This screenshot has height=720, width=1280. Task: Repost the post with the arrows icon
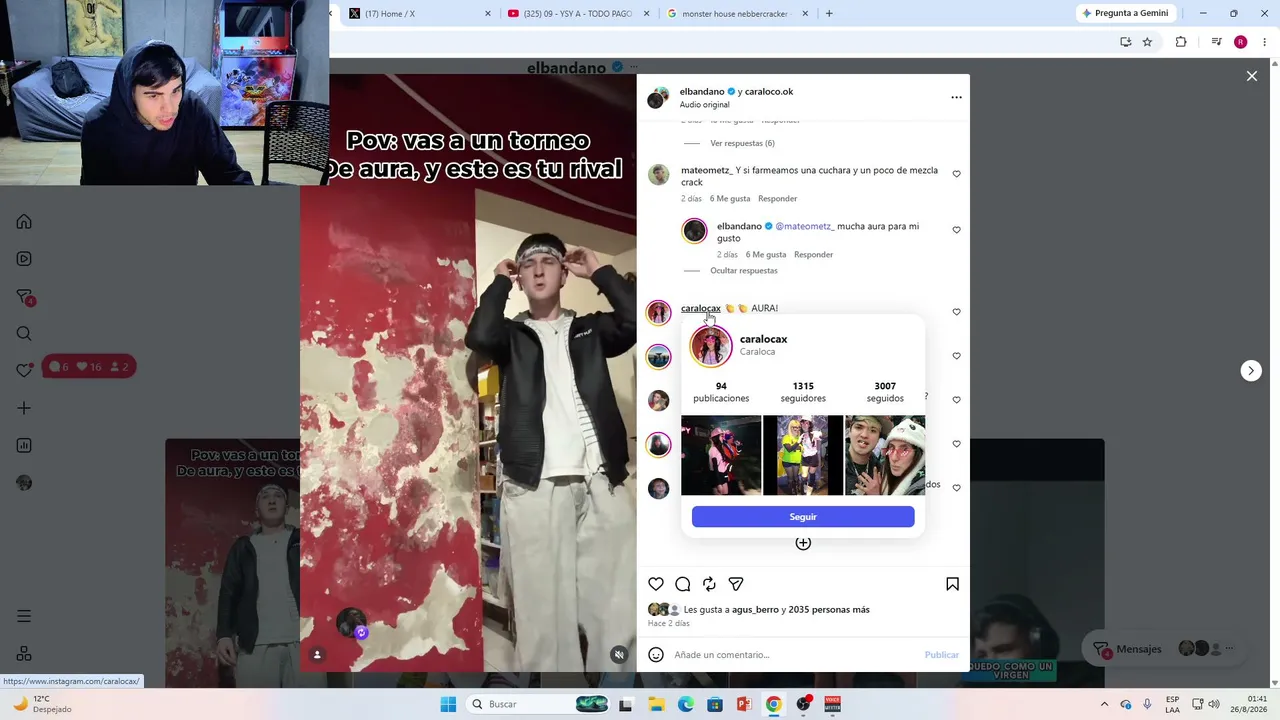[709, 584]
